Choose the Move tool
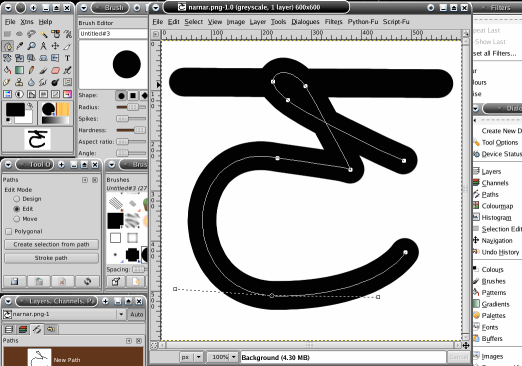Image resolution: width=522 pixels, height=366 pixels. [55, 46]
